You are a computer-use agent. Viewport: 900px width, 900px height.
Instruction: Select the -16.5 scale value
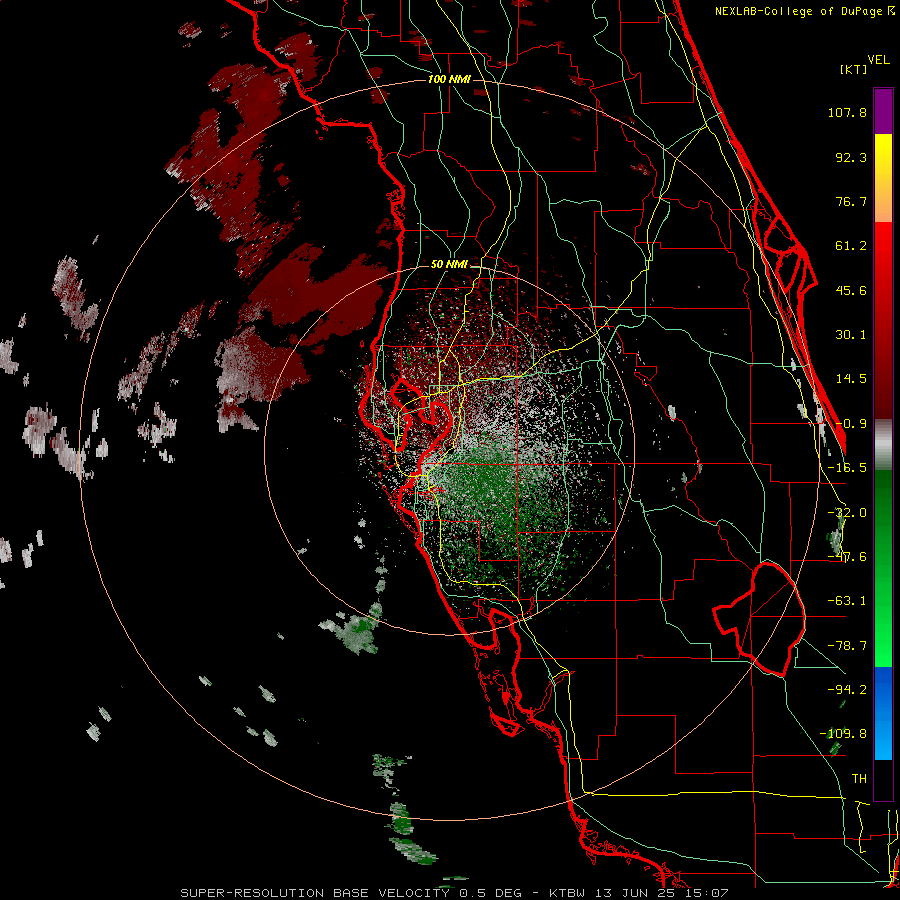pos(847,468)
